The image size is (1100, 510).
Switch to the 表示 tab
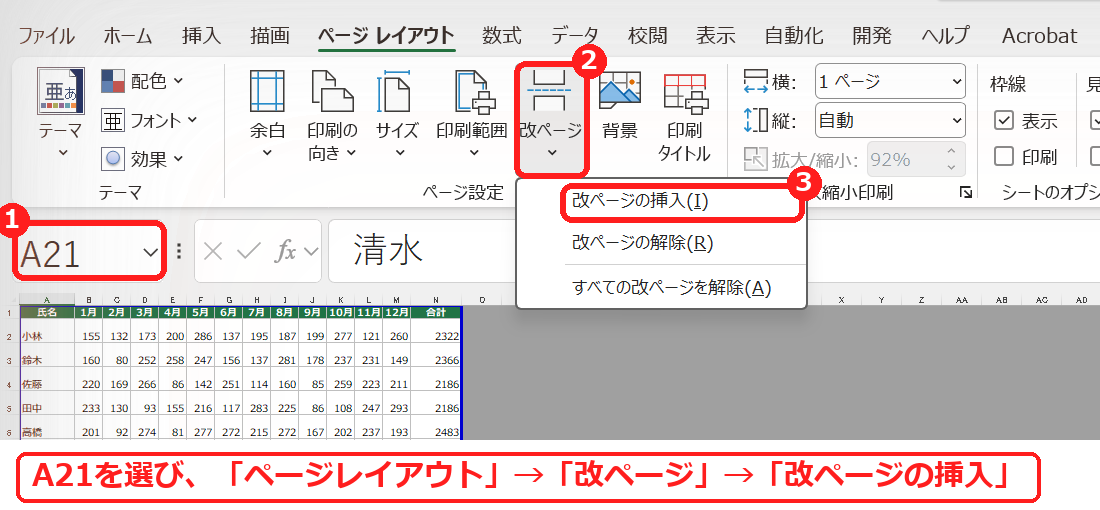(716, 35)
